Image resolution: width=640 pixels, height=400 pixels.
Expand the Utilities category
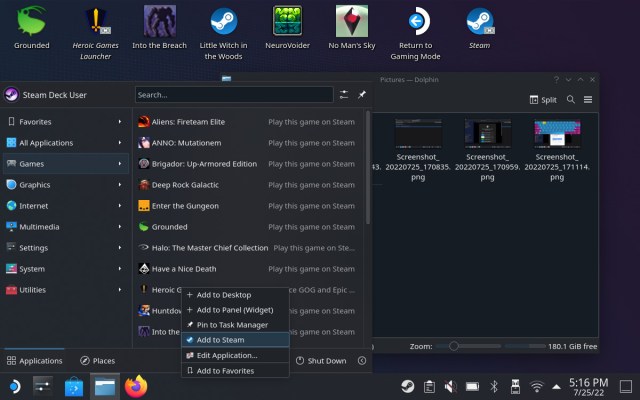(x=66, y=290)
